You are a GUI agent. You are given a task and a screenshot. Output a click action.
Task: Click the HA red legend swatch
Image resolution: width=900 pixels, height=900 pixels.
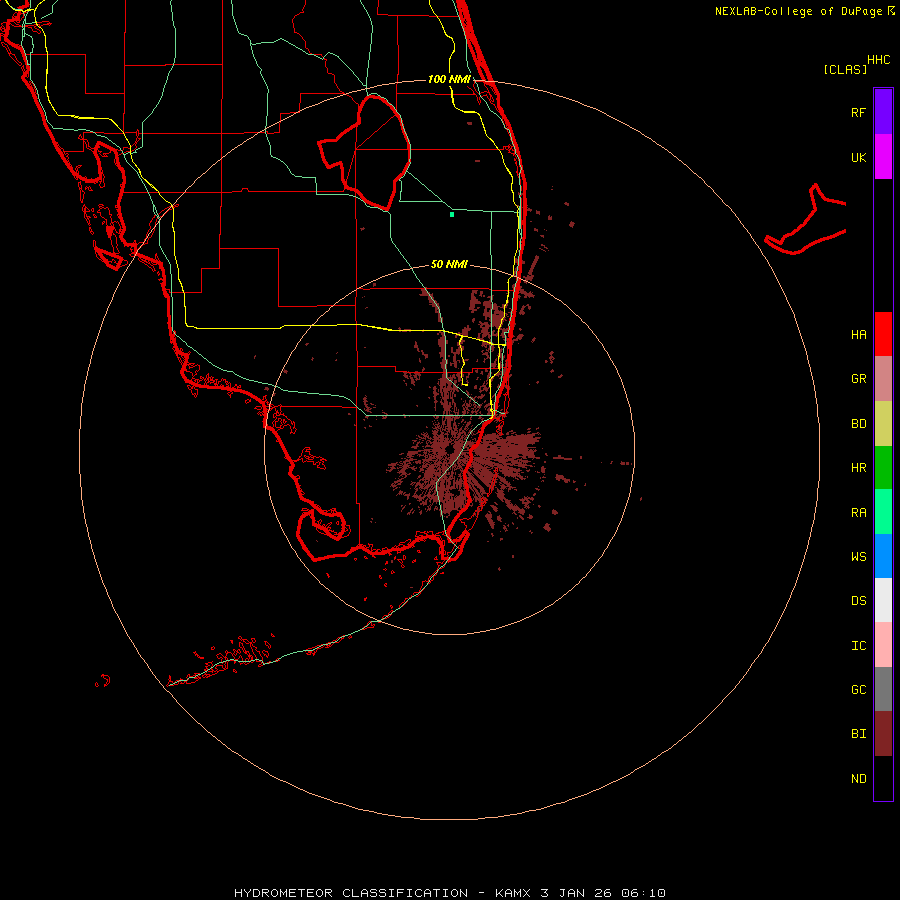[883, 334]
